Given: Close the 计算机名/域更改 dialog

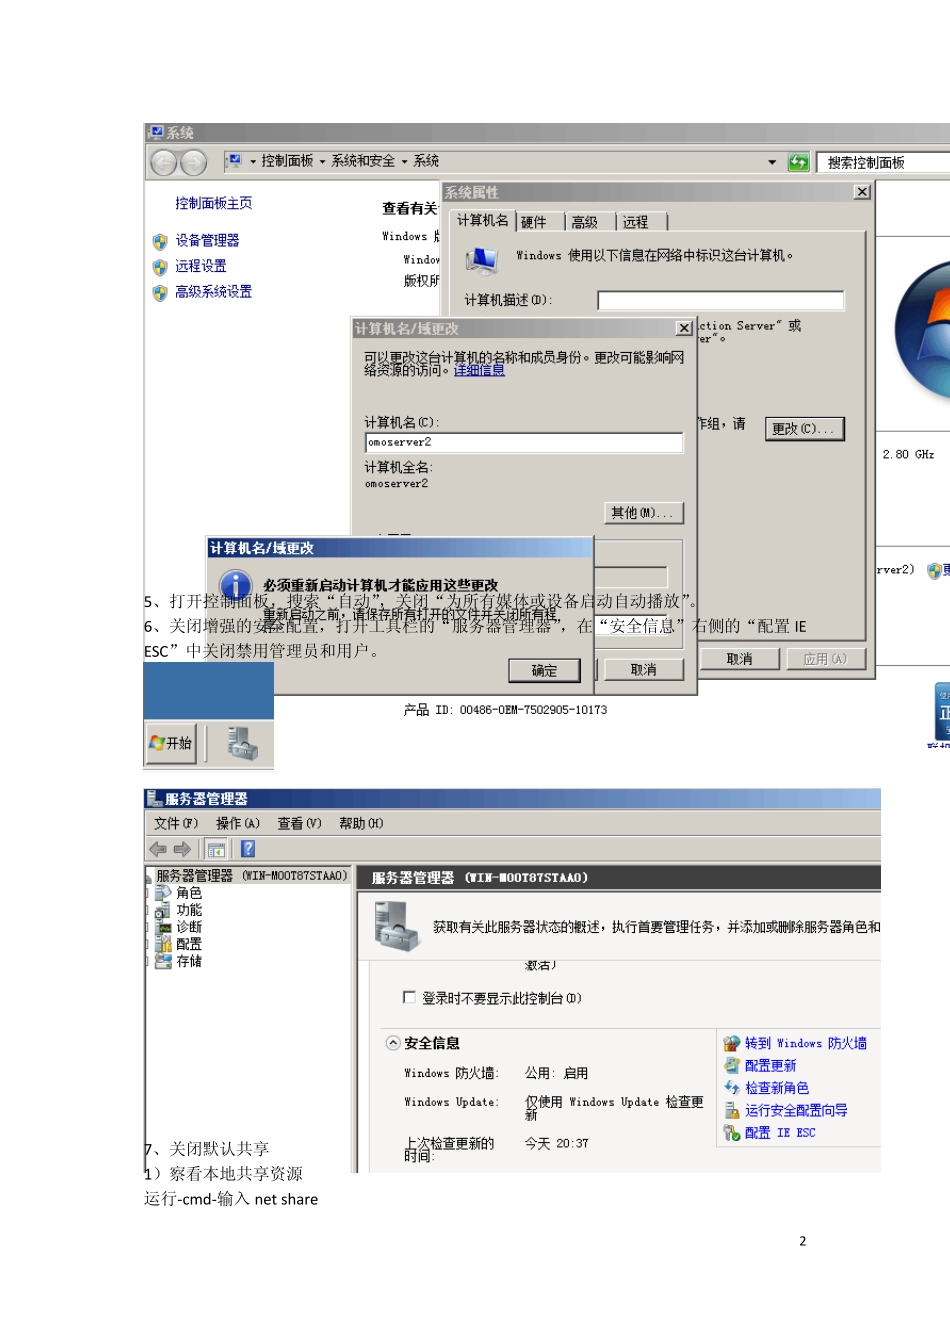Looking at the screenshot, I should point(684,328).
